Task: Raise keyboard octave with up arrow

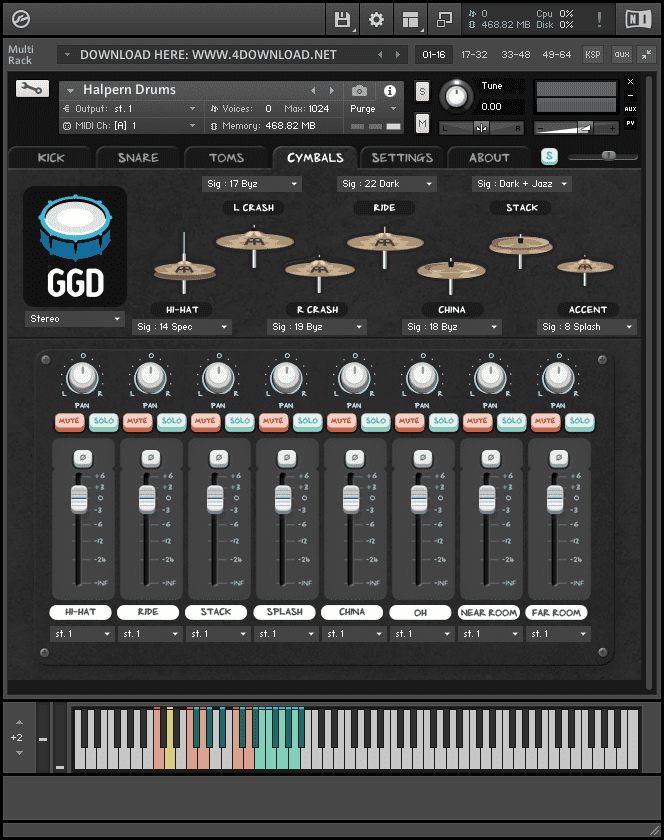Action: [x=19, y=722]
